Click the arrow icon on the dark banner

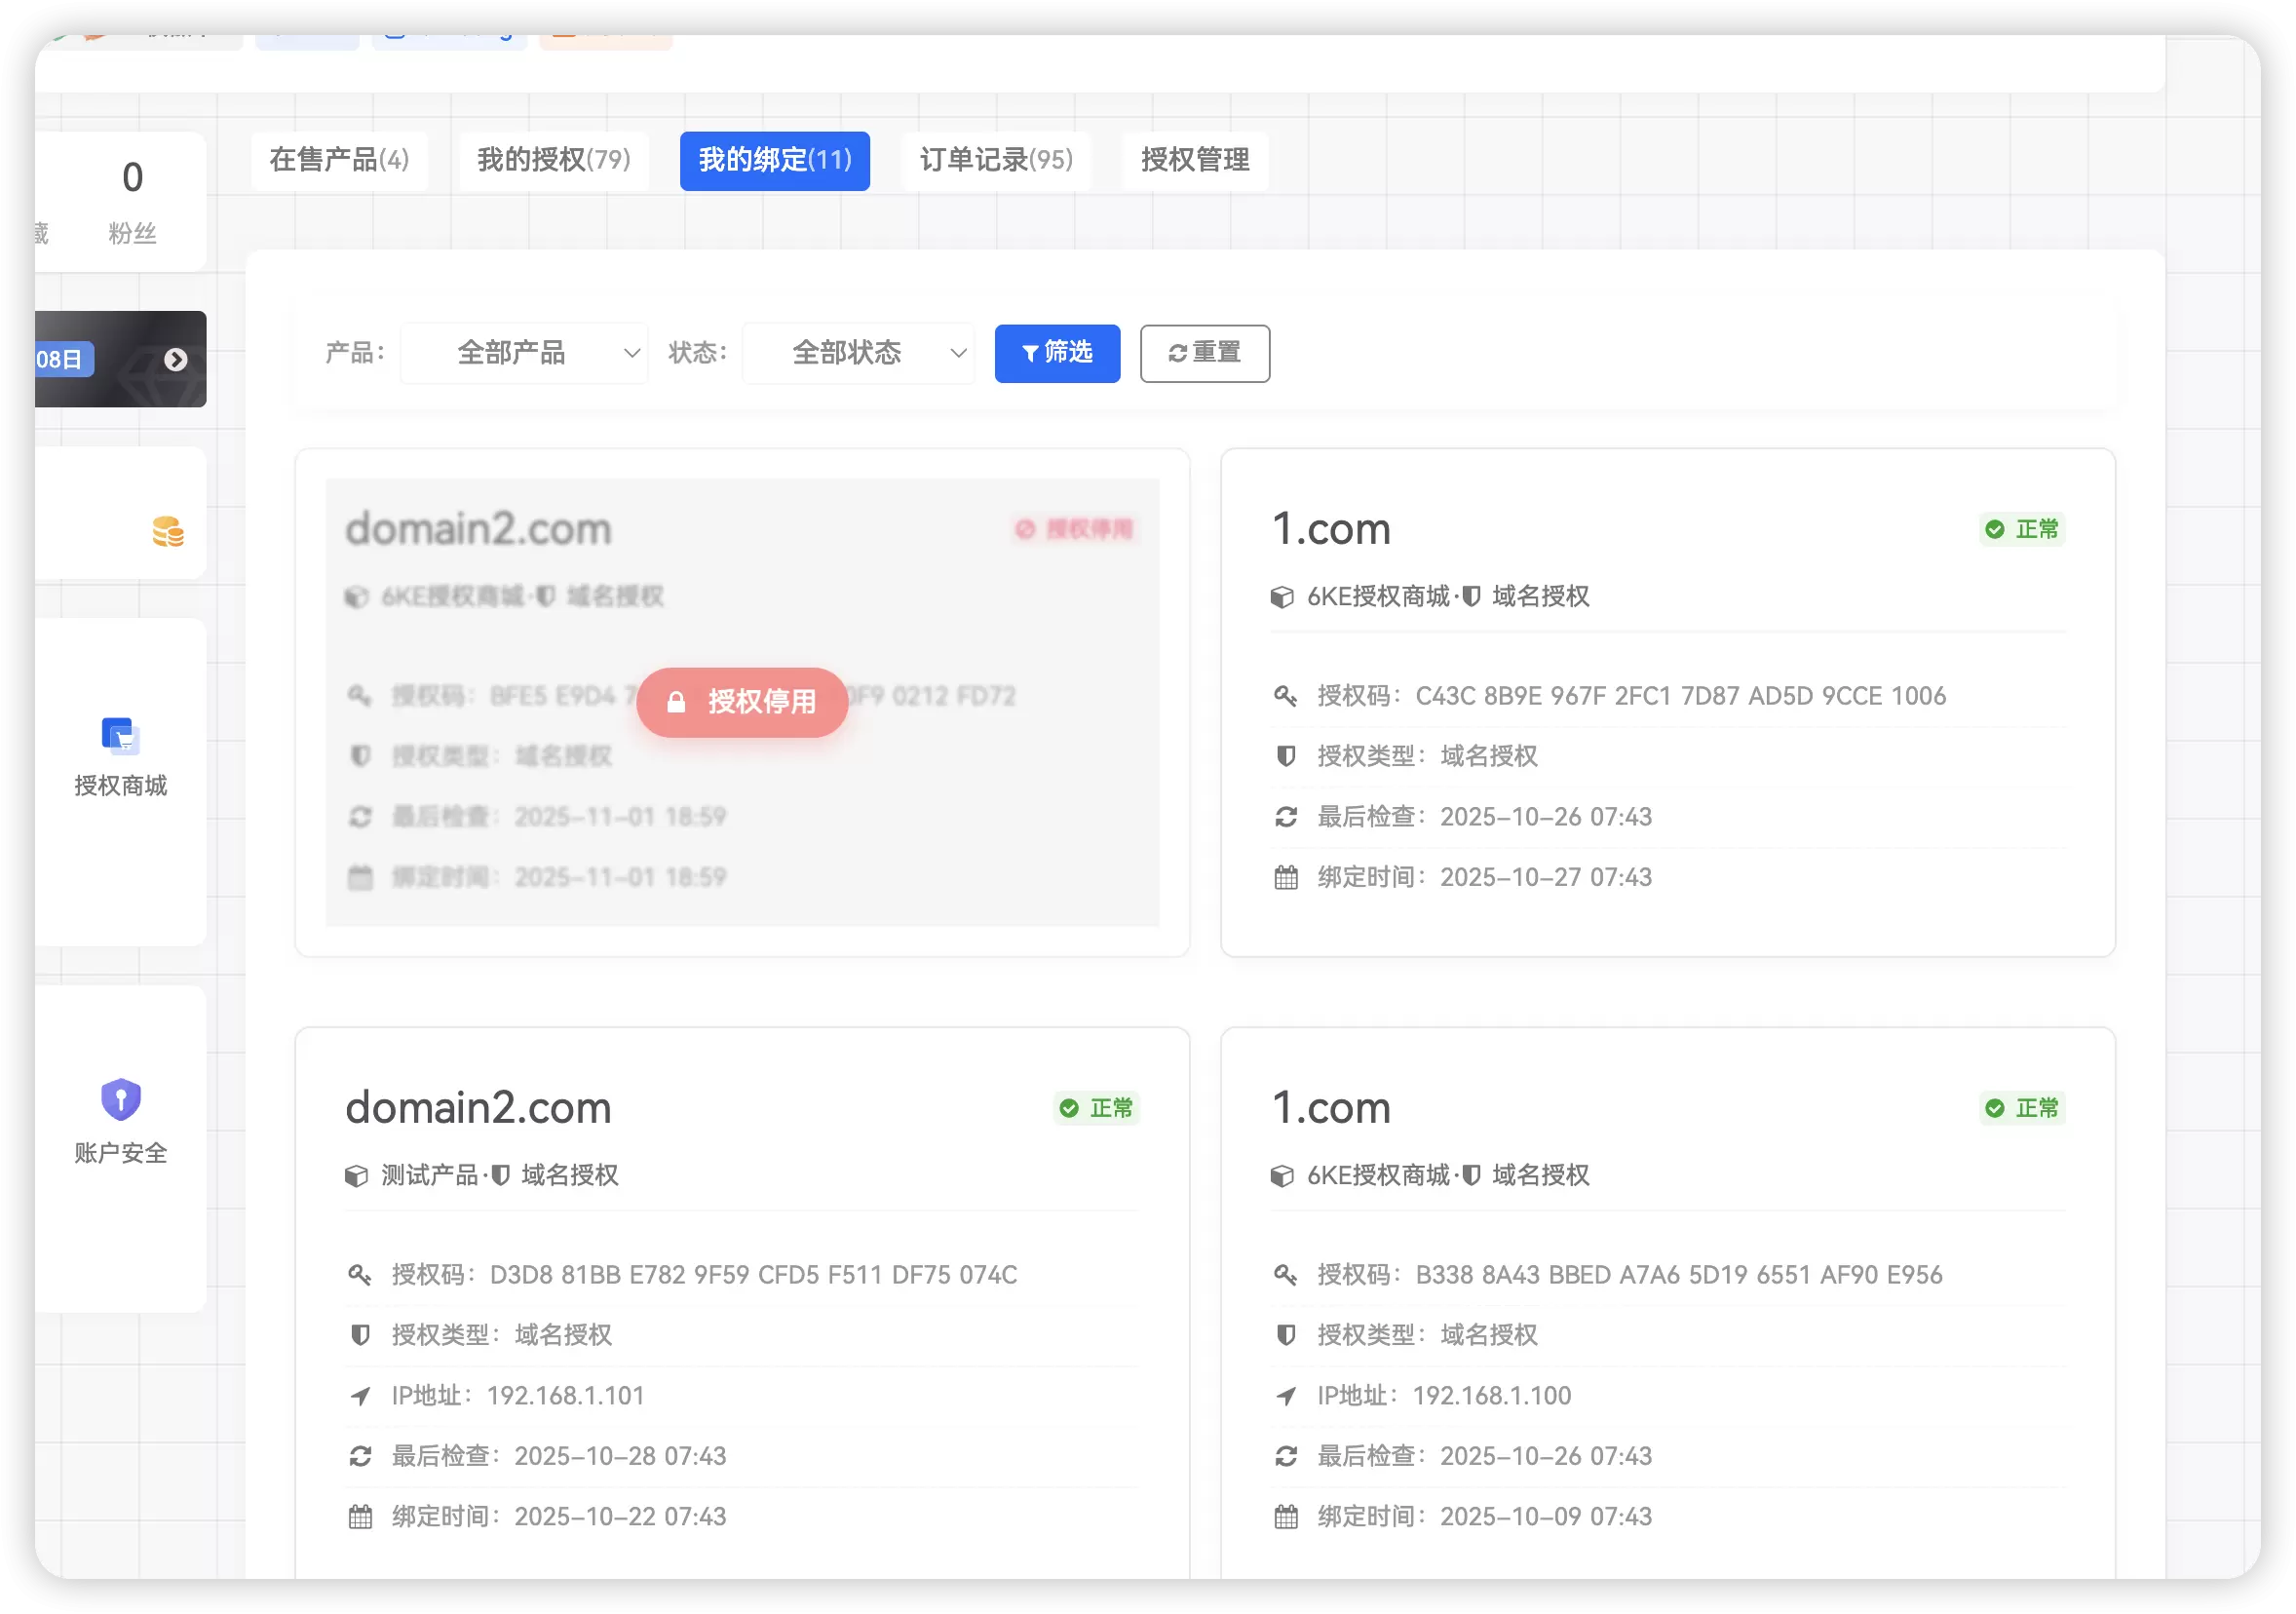pyautogui.click(x=175, y=359)
